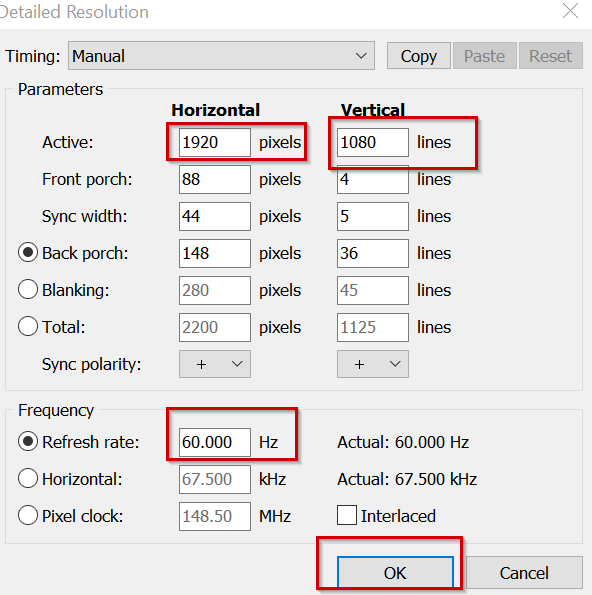Click the horizontal Active pixels field

coord(215,142)
